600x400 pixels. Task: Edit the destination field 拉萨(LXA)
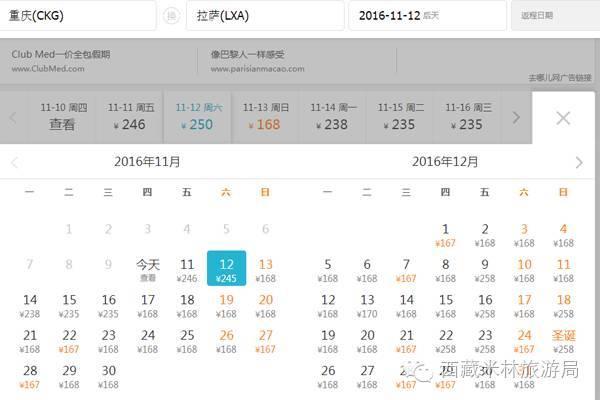pos(263,16)
